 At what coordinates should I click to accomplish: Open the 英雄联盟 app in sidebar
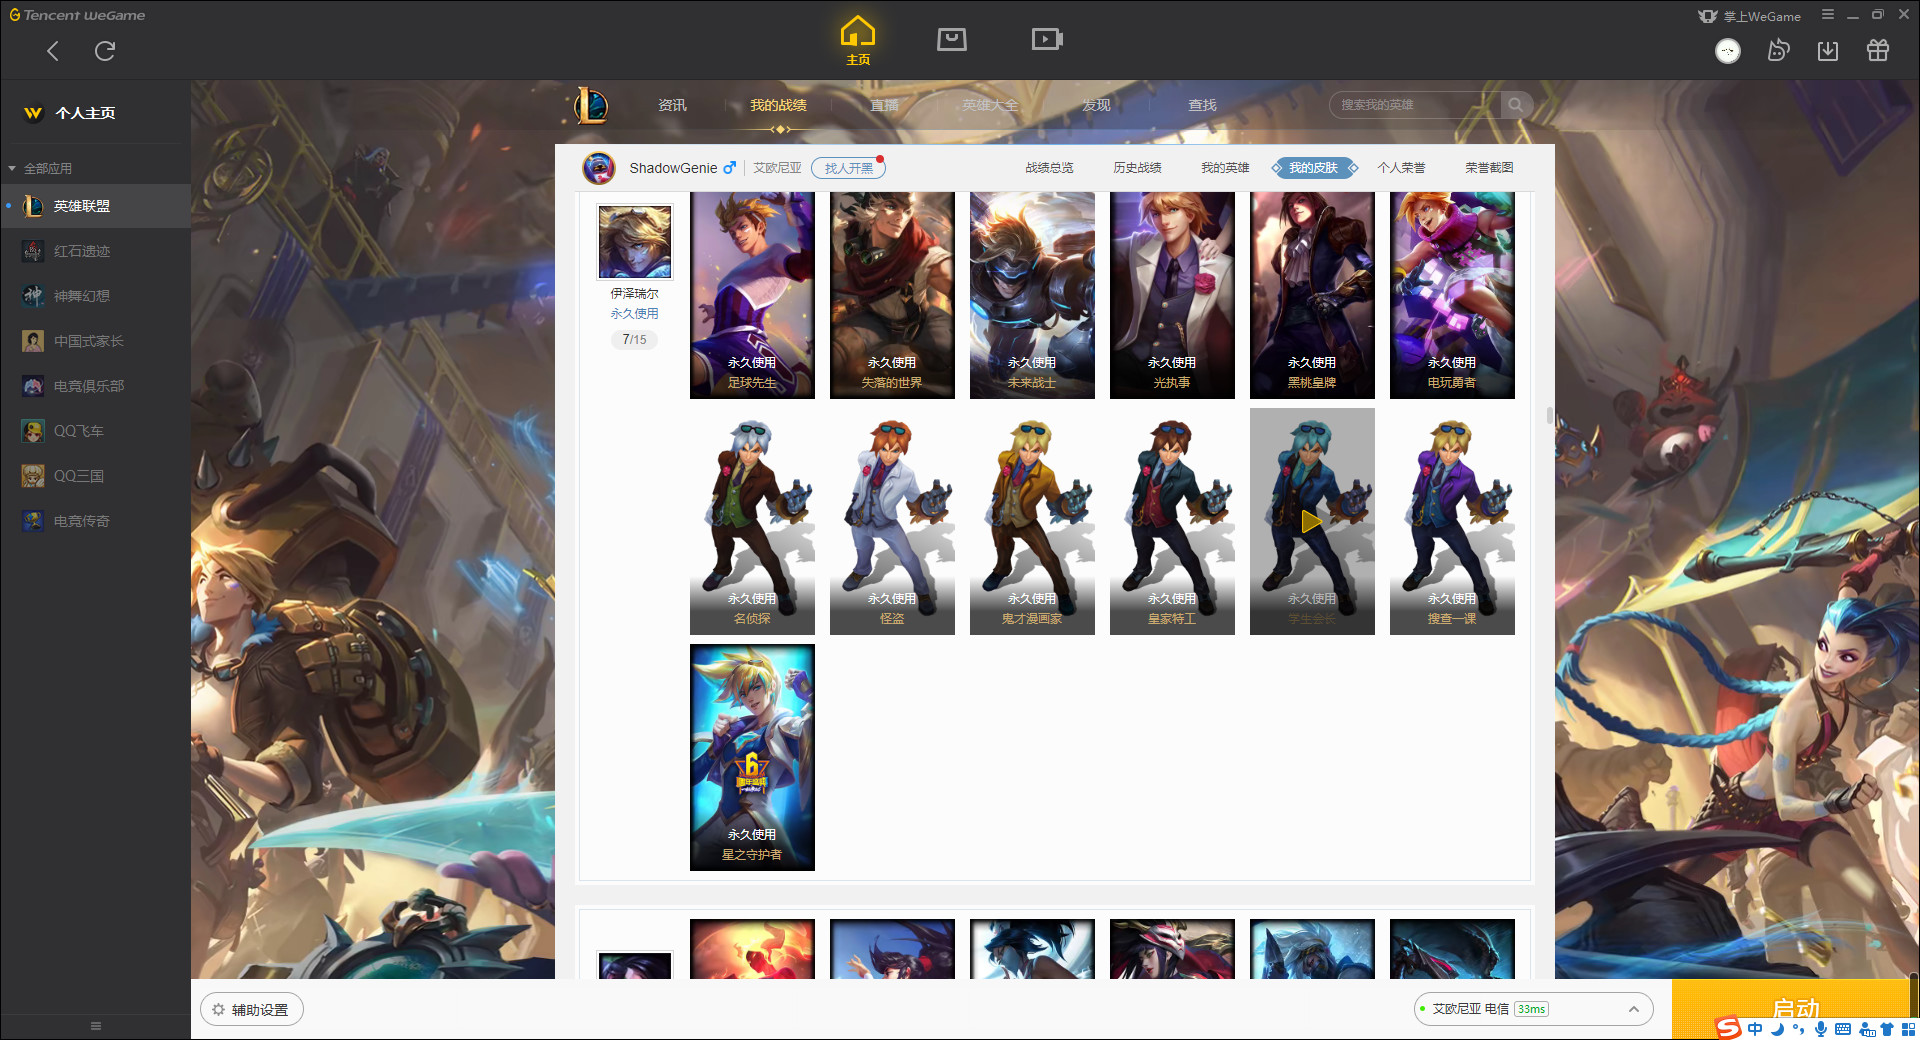[x=95, y=206]
